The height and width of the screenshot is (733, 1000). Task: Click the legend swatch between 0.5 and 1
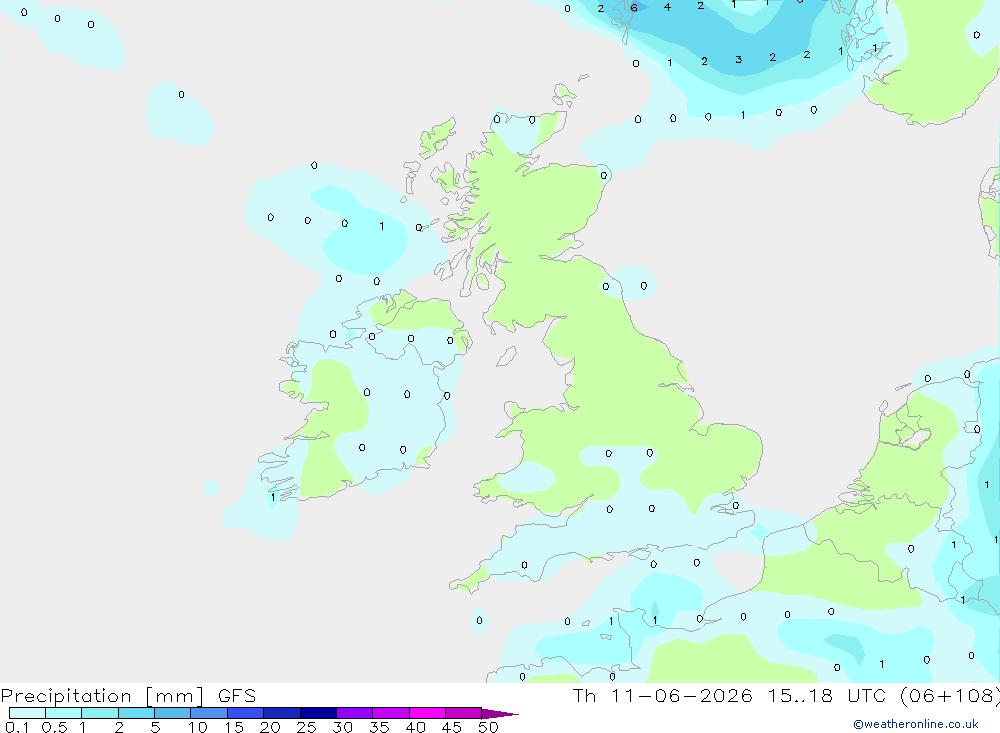point(64,713)
